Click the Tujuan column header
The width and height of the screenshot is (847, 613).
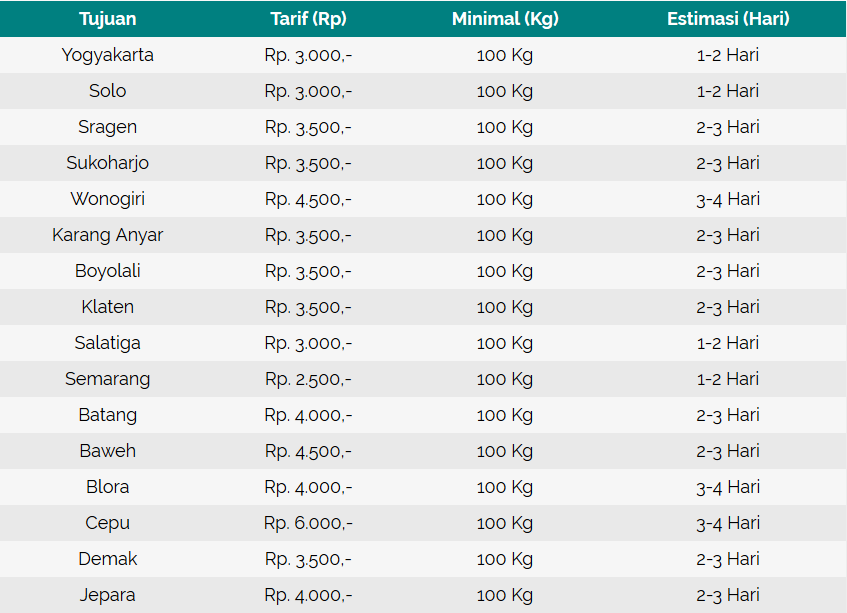click(x=108, y=19)
